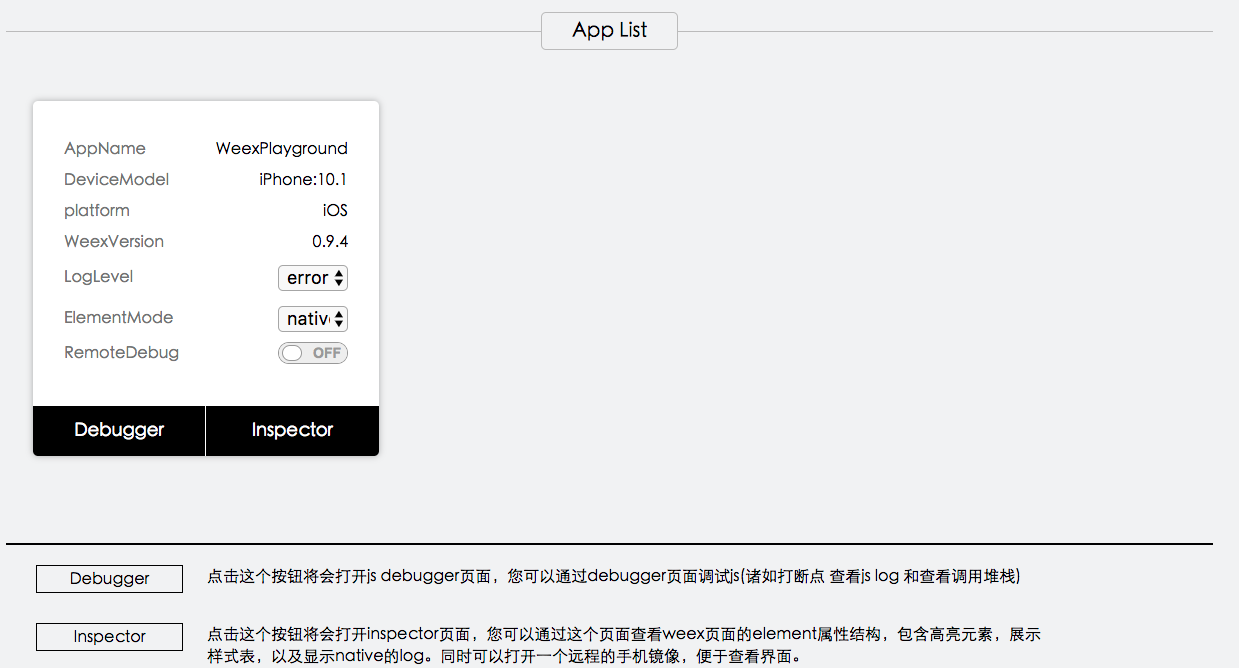1239x668 pixels.
Task: Click the Debugger button in the help section
Action: point(109,578)
